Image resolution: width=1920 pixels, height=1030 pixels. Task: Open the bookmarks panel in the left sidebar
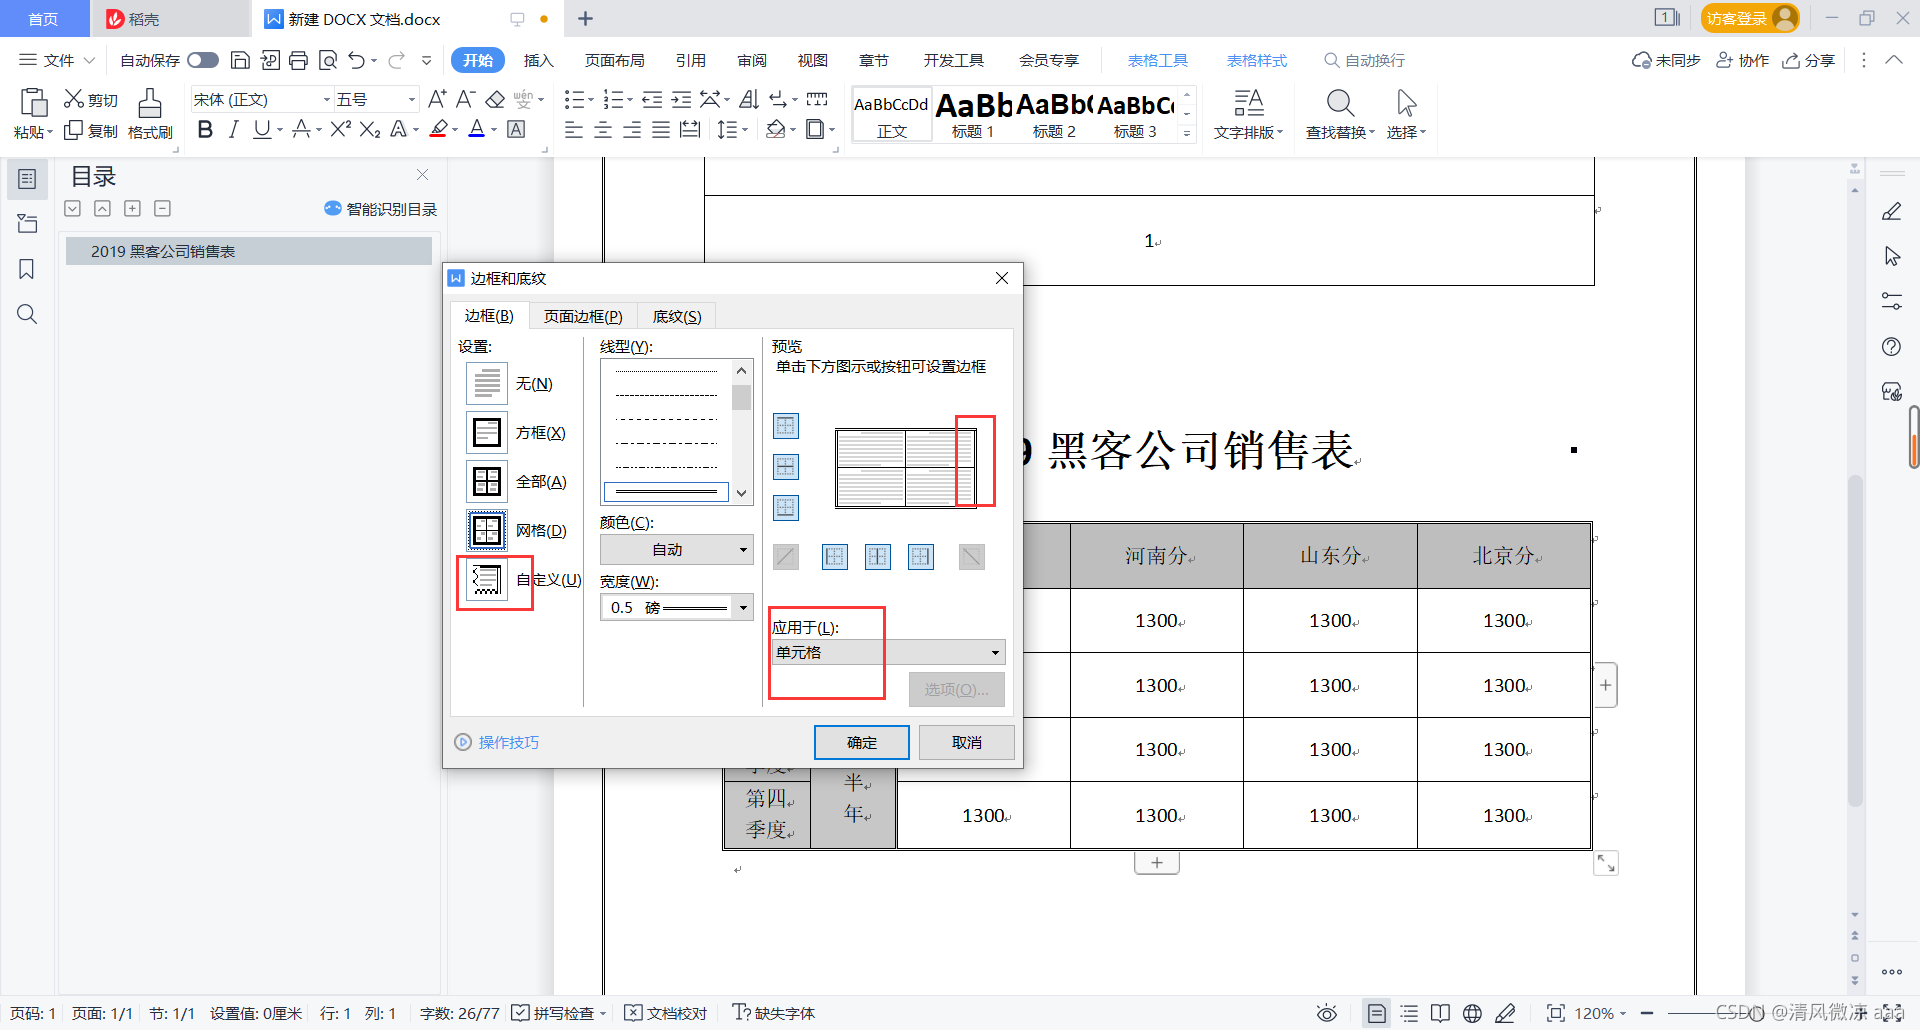pyautogui.click(x=27, y=269)
